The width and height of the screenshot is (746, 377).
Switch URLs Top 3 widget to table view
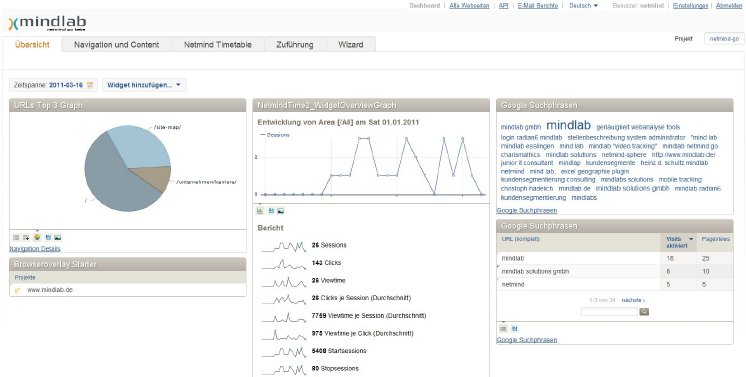point(16,237)
